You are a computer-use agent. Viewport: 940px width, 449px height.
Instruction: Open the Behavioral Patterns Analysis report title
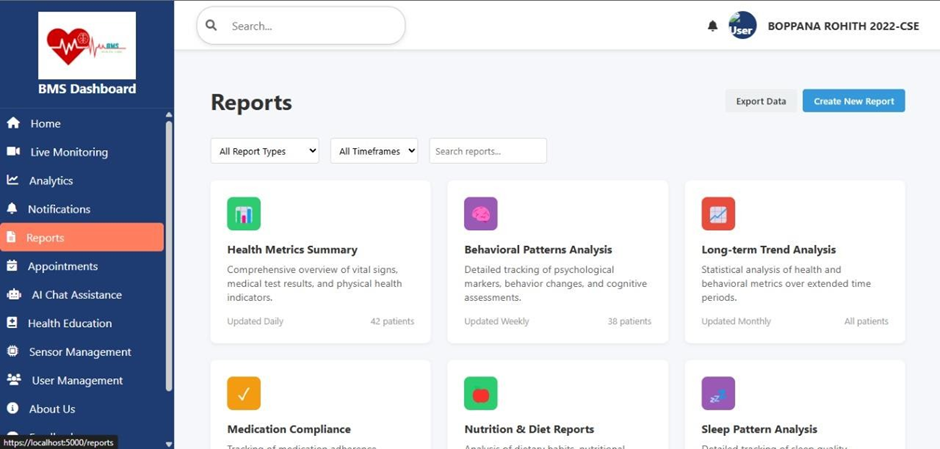point(538,249)
